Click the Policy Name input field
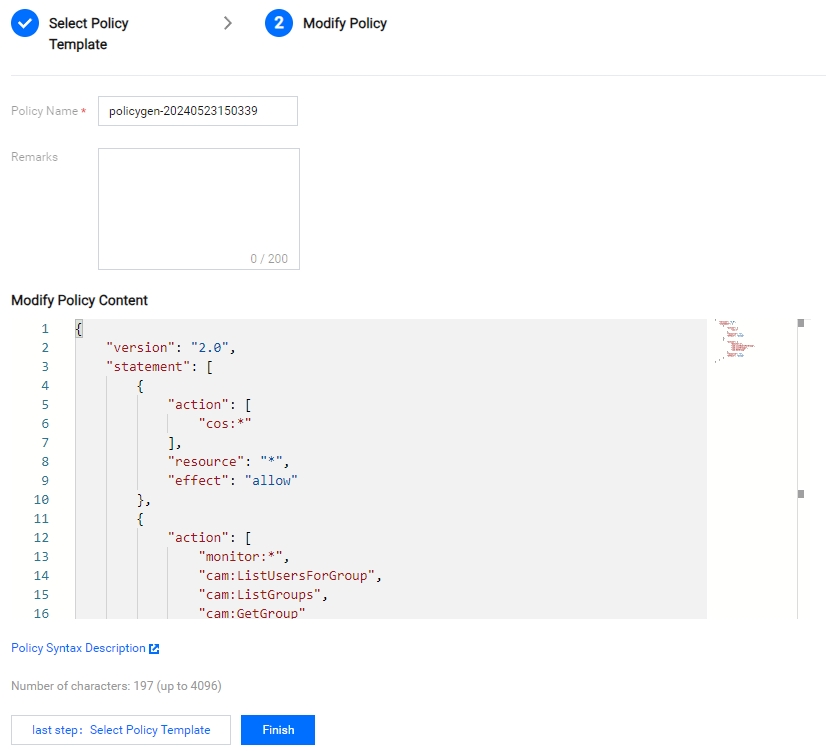Screen dimensions: 826x751 (x=198, y=111)
